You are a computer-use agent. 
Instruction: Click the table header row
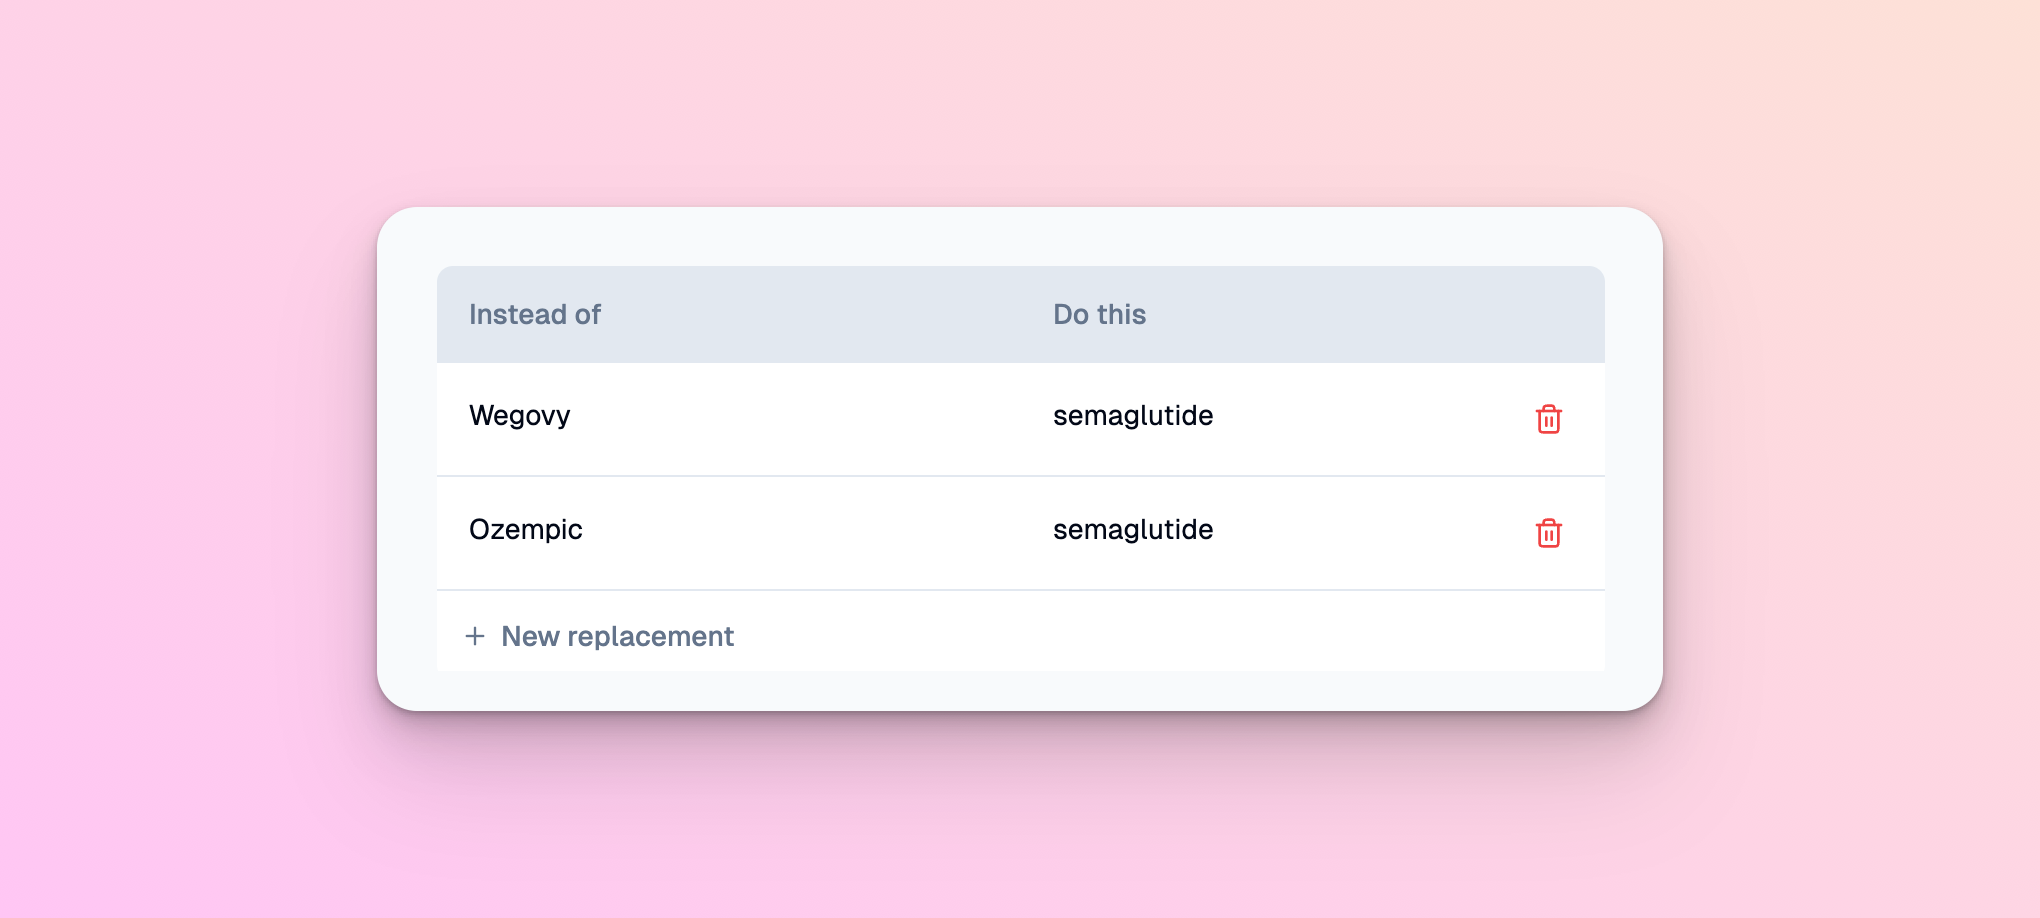(1020, 314)
